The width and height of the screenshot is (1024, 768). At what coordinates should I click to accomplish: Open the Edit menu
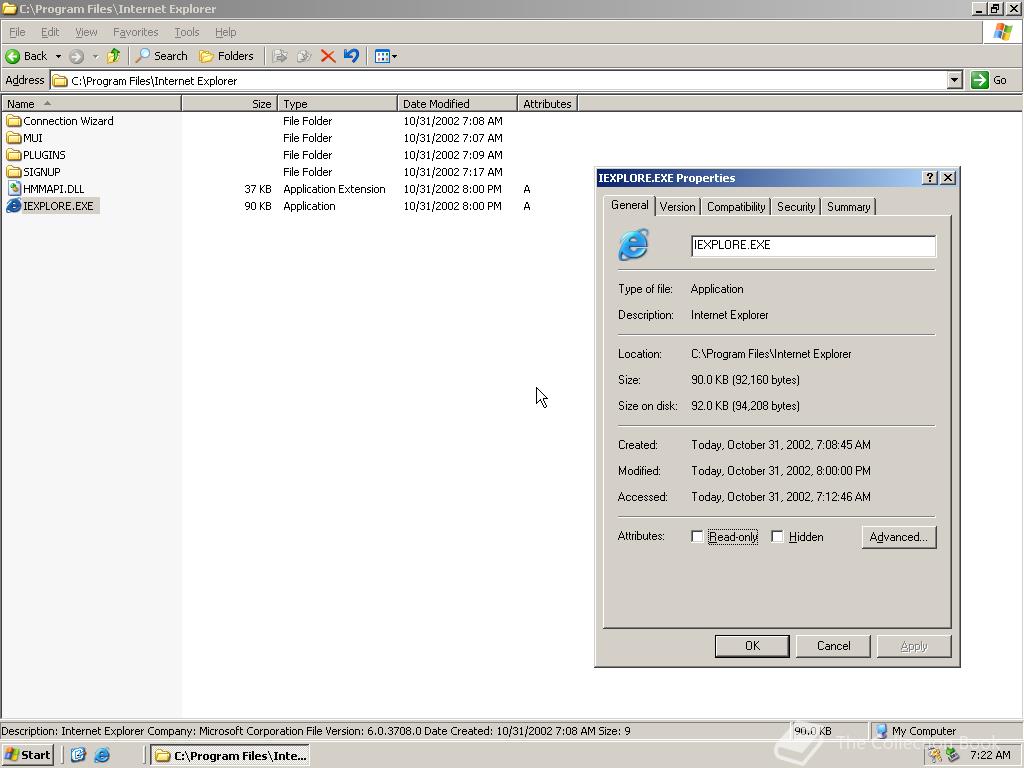pos(50,32)
